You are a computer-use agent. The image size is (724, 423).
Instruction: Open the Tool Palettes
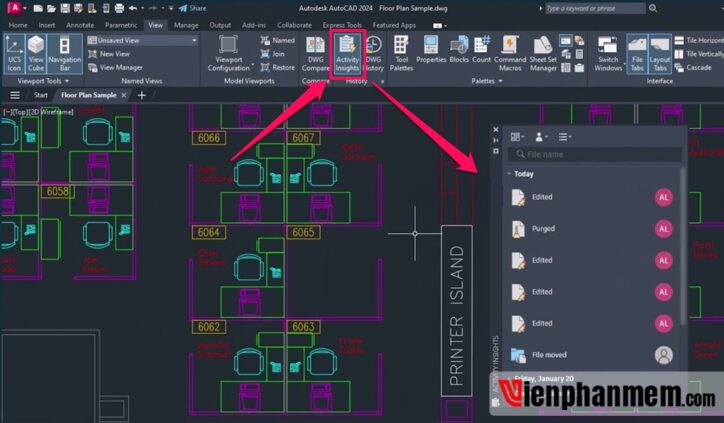(401, 54)
